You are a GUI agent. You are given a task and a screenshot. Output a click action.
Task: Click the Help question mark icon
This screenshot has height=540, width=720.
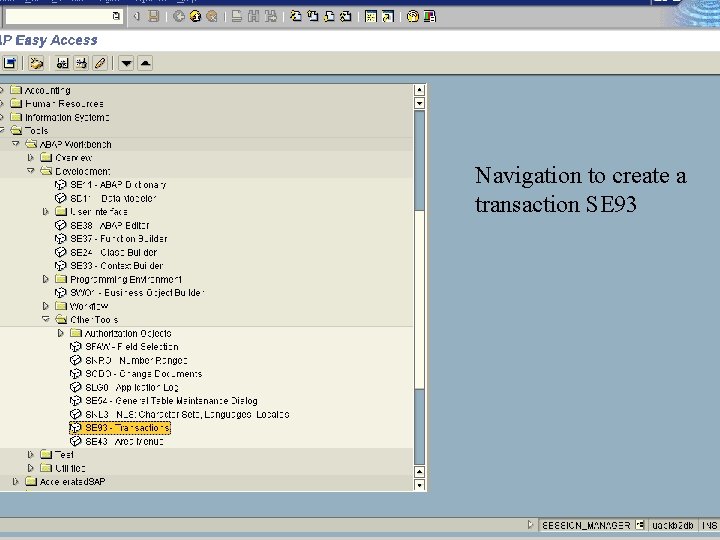click(413, 17)
